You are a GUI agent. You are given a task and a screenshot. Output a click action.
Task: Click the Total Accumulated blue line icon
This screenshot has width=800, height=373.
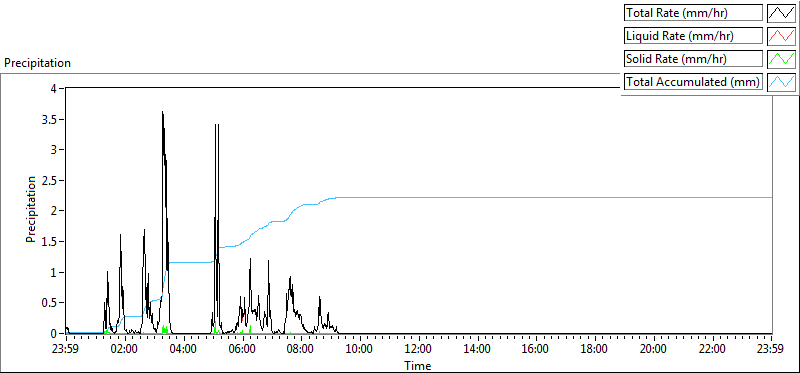[781, 82]
